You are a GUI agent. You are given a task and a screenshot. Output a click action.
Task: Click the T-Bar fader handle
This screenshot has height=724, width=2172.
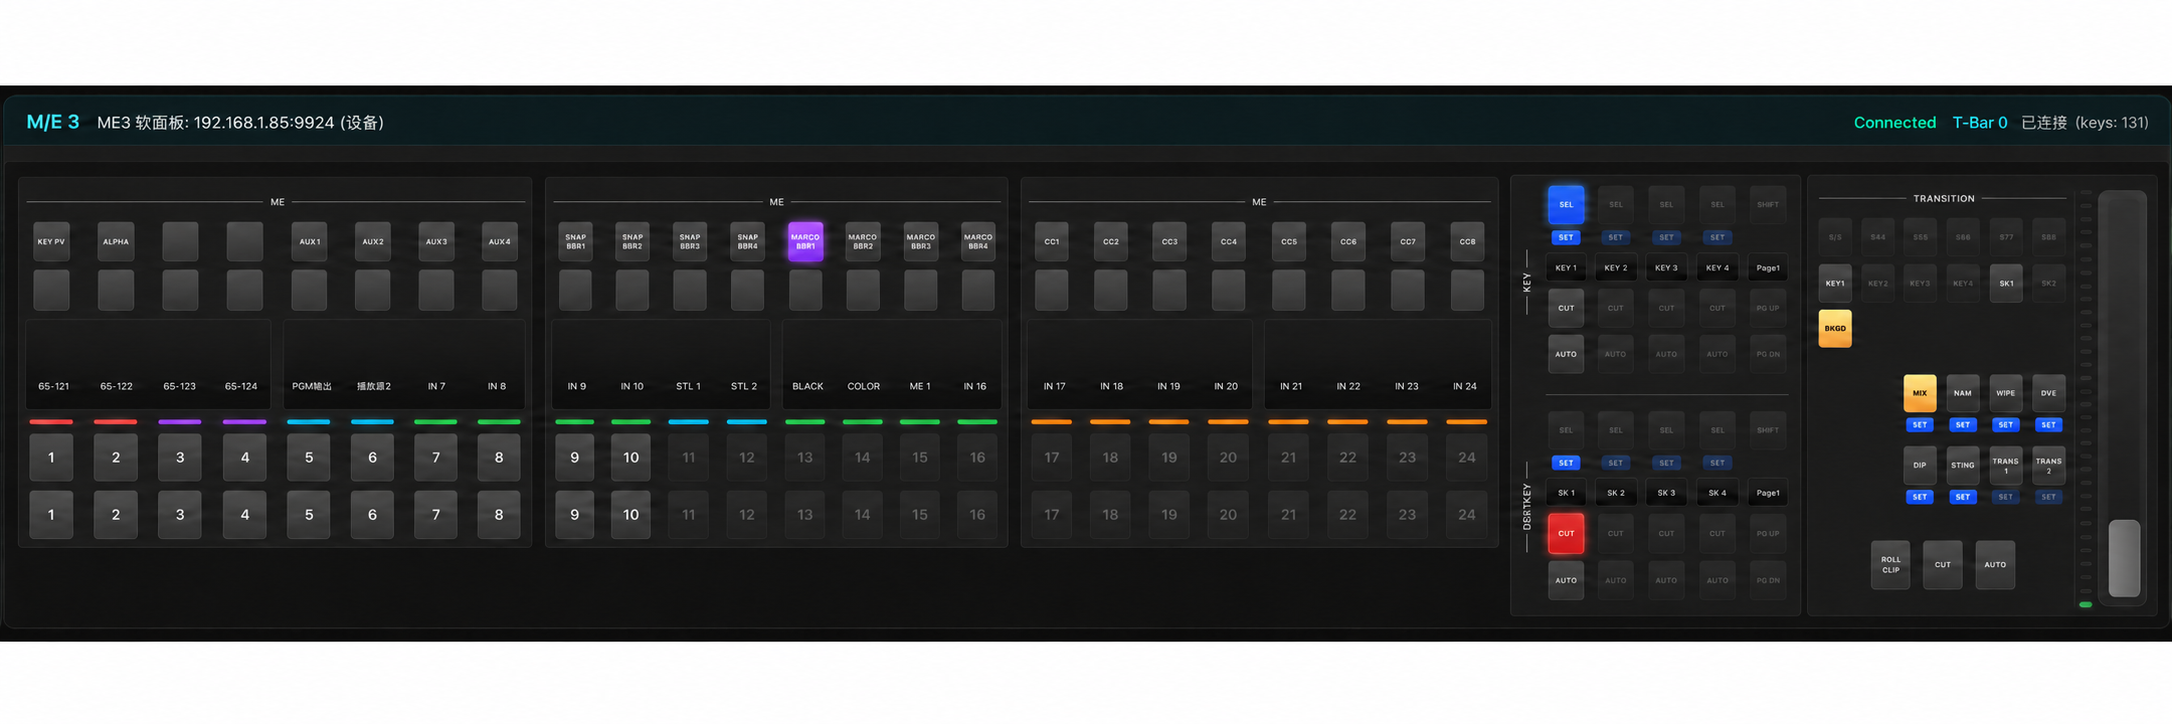(2124, 558)
